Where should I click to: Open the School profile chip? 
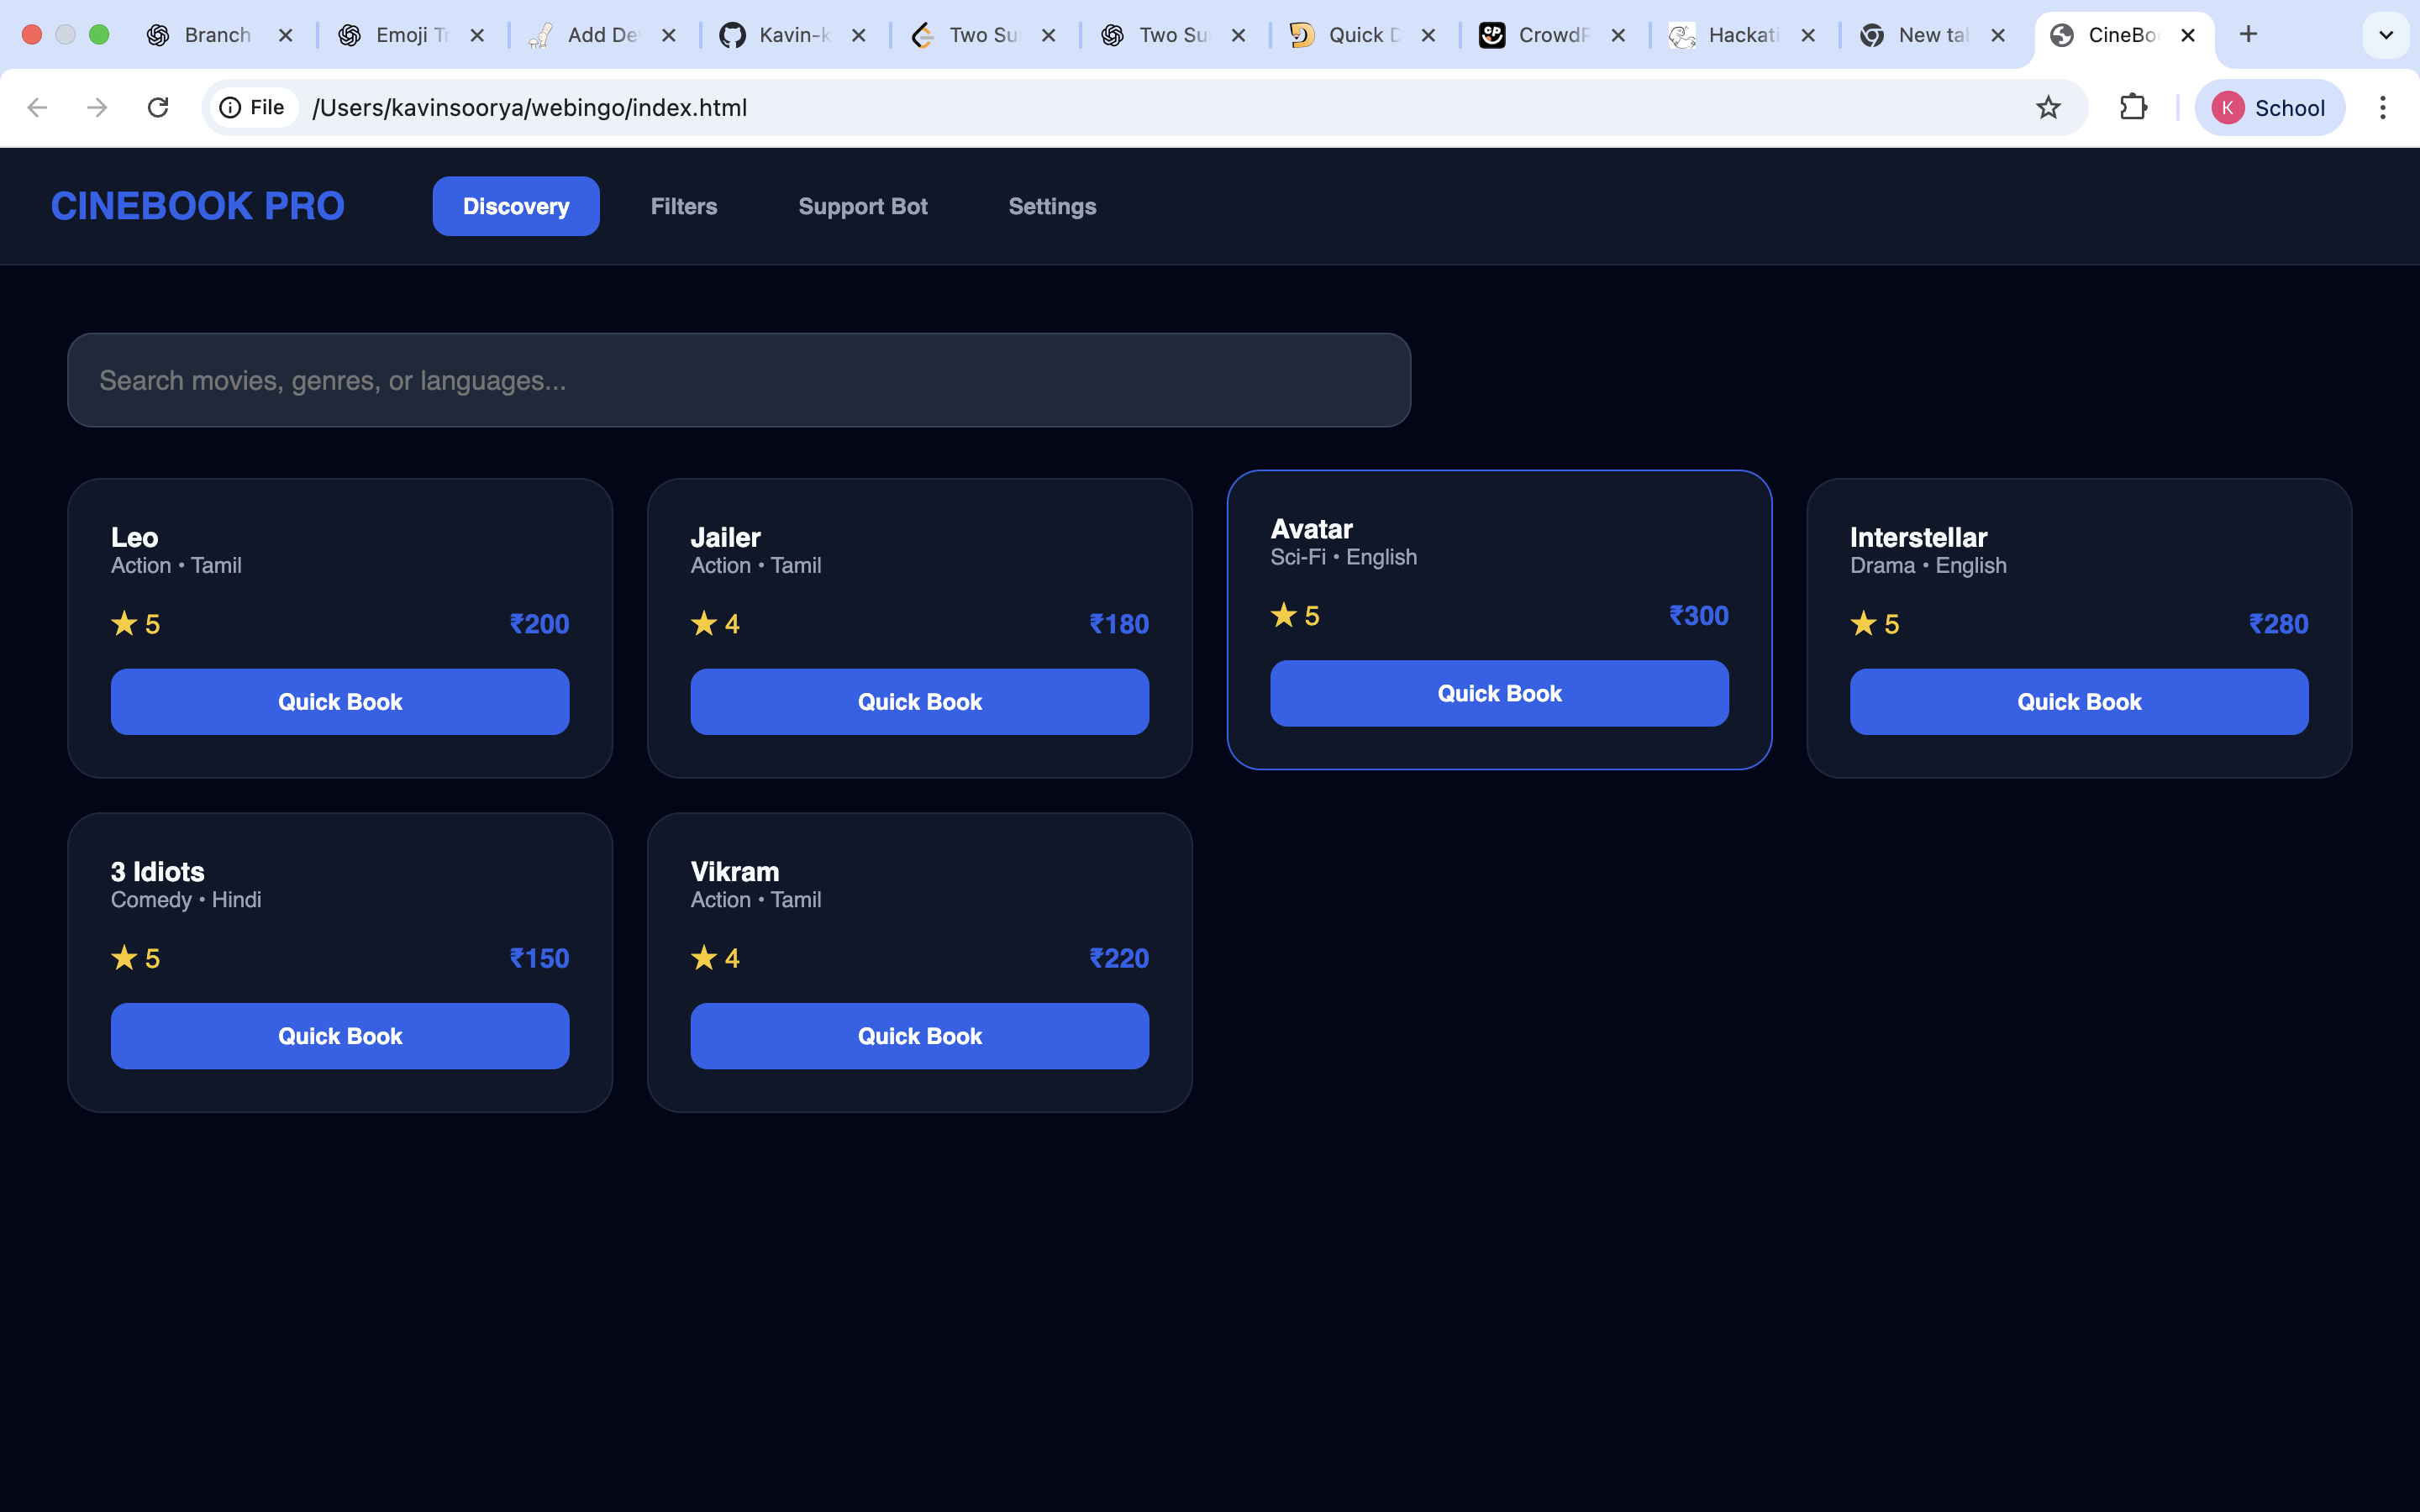coord(2269,107)
